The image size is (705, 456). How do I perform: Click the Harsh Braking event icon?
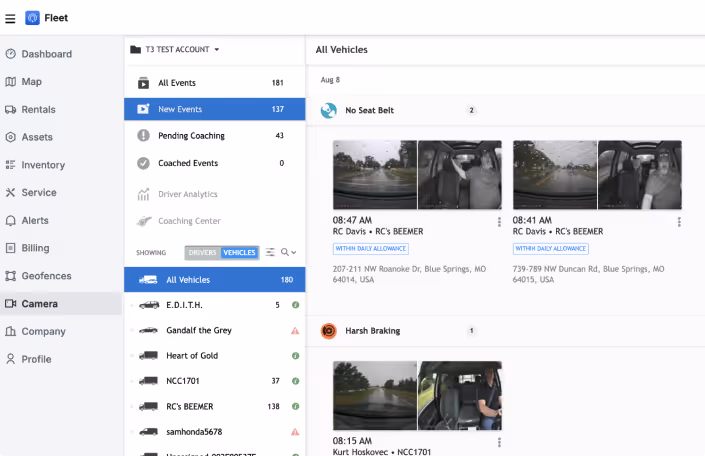coord(329,331)
